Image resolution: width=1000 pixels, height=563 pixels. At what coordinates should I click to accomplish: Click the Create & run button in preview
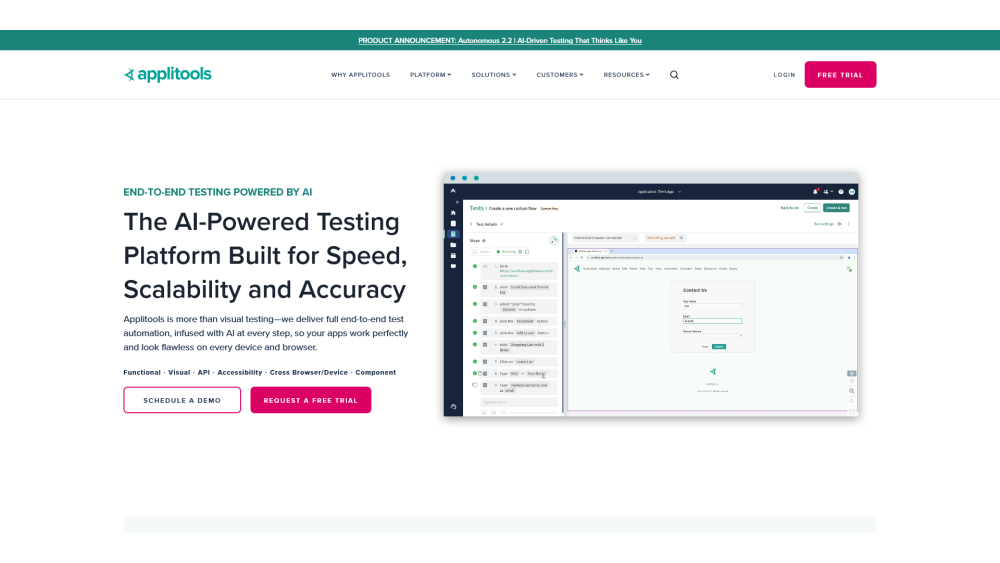(837, 208)
